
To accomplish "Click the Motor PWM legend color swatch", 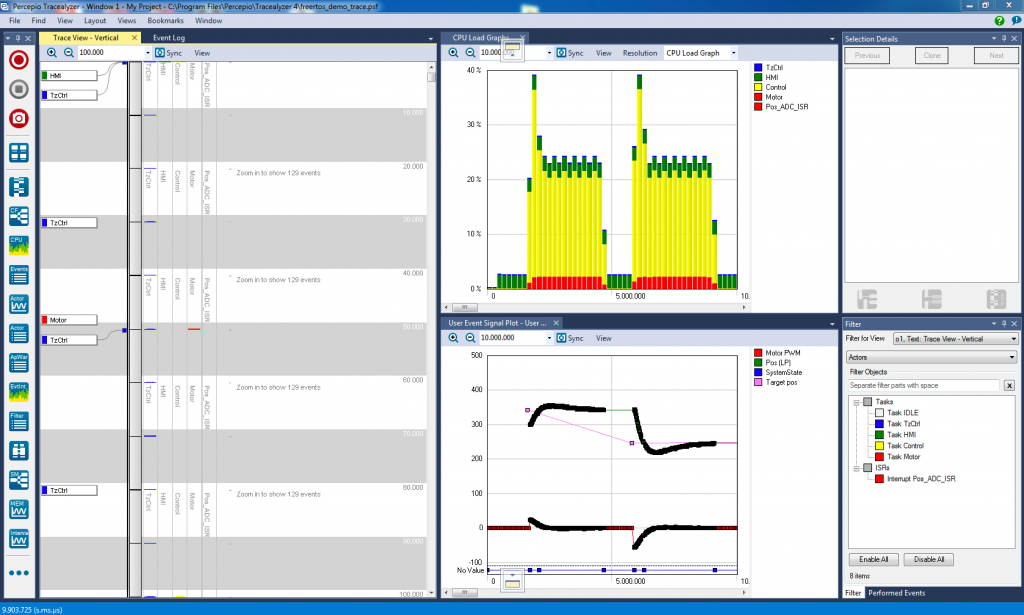I will (x=757, y=353).
